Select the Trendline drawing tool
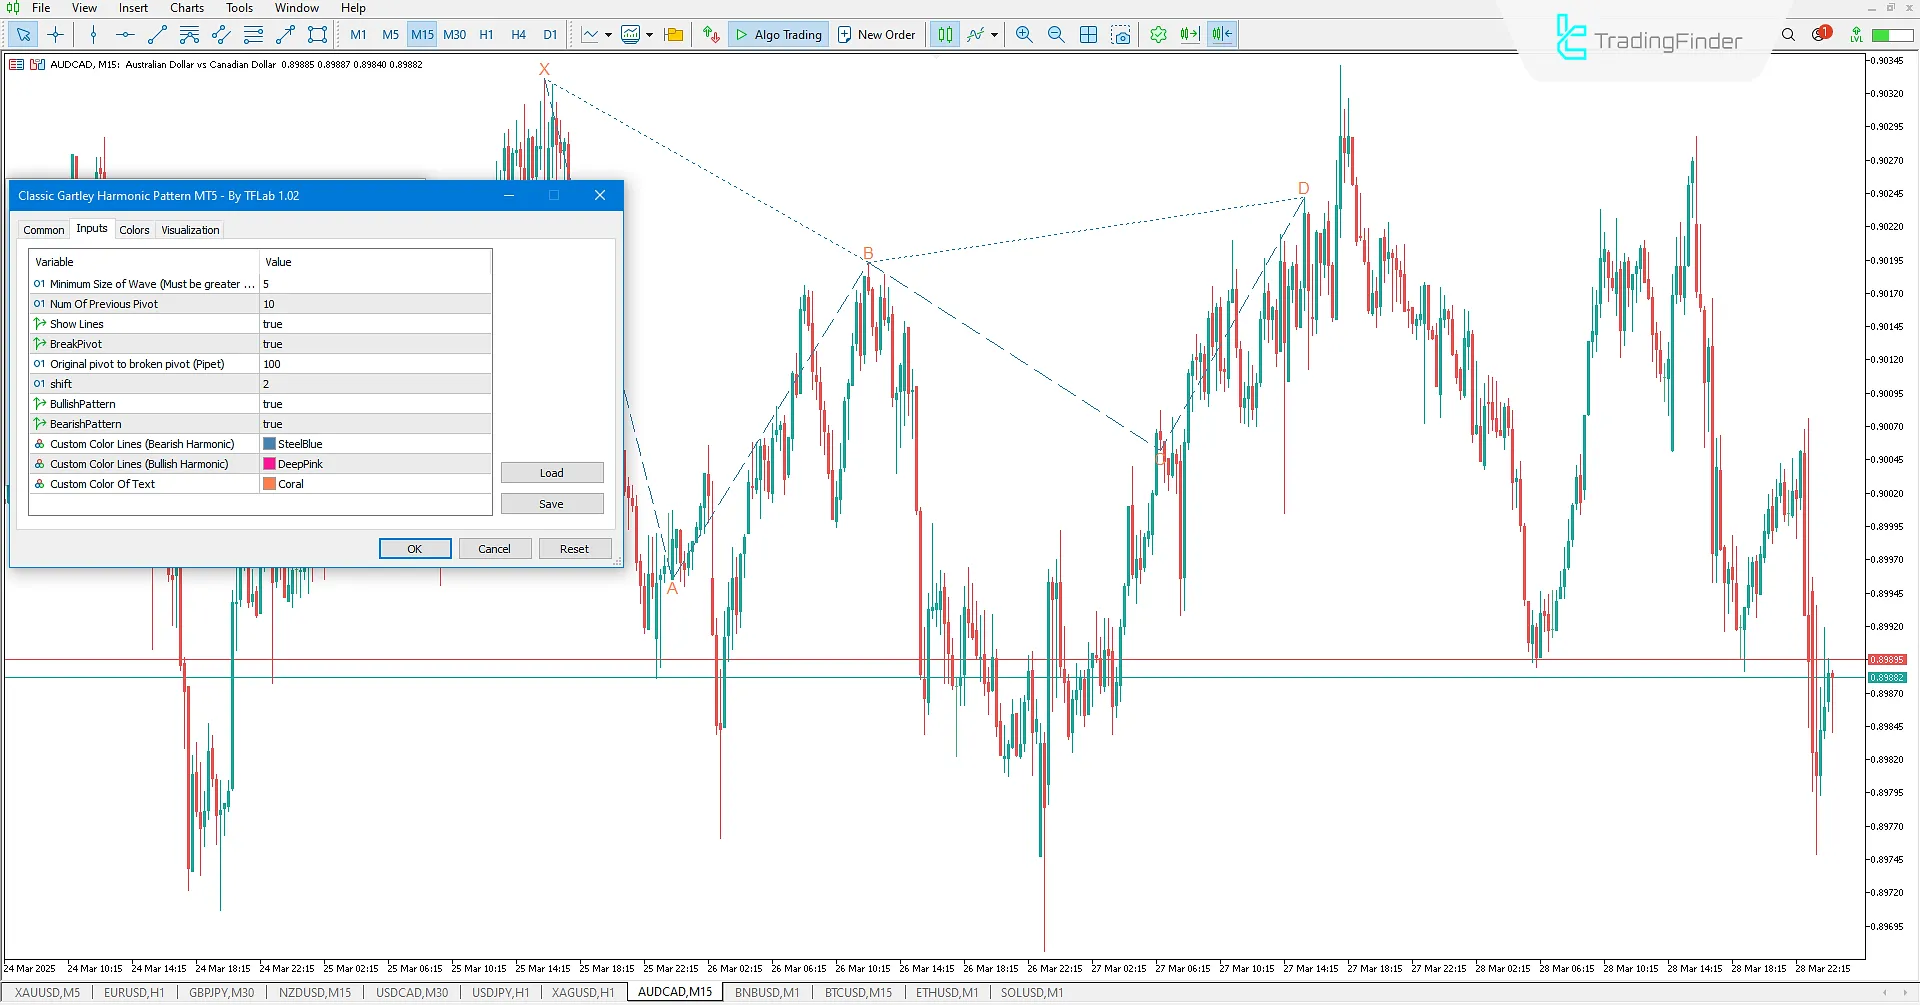 [156, 34]
